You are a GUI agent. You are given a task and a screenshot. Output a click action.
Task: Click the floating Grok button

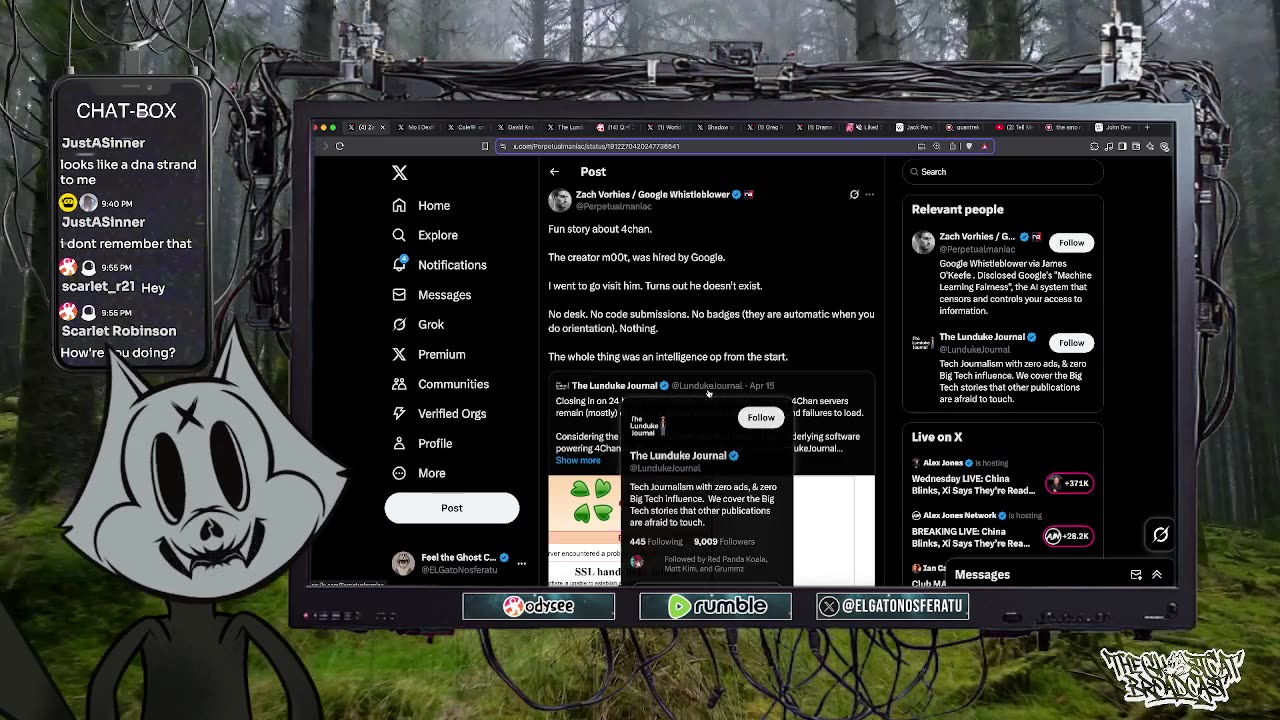click(1160, 535)
